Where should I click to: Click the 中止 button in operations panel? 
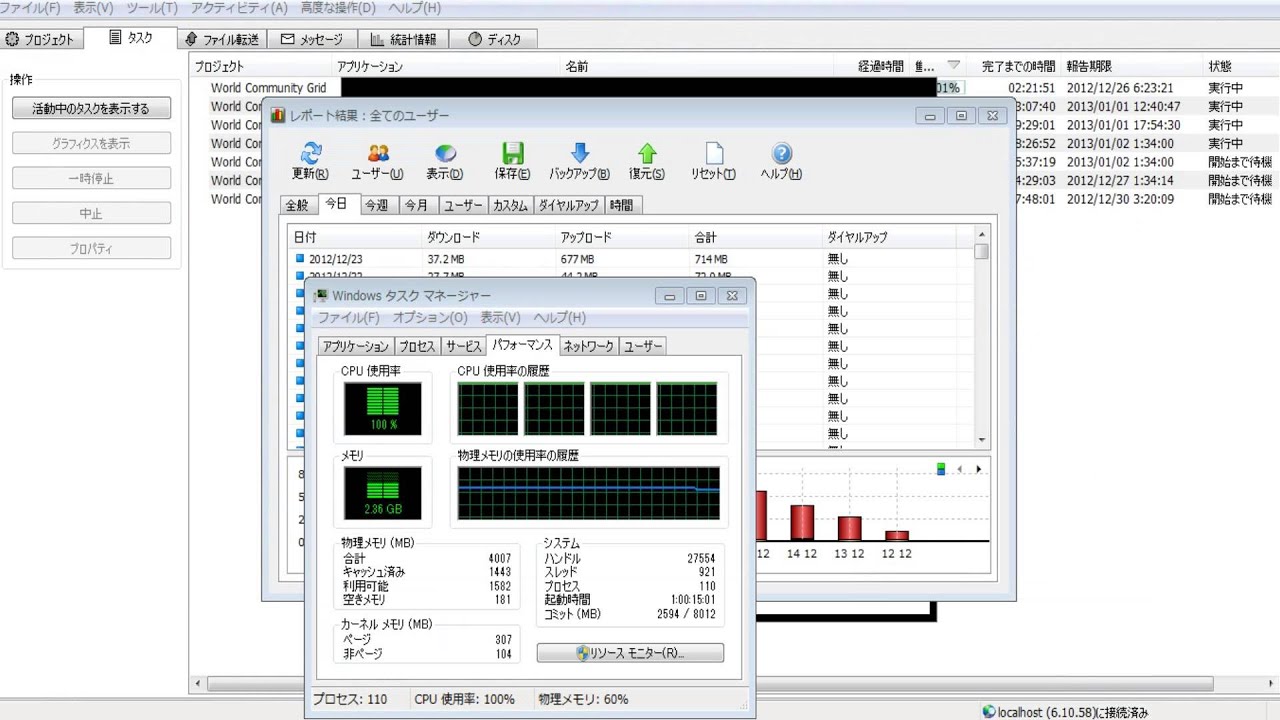point(91,213)
